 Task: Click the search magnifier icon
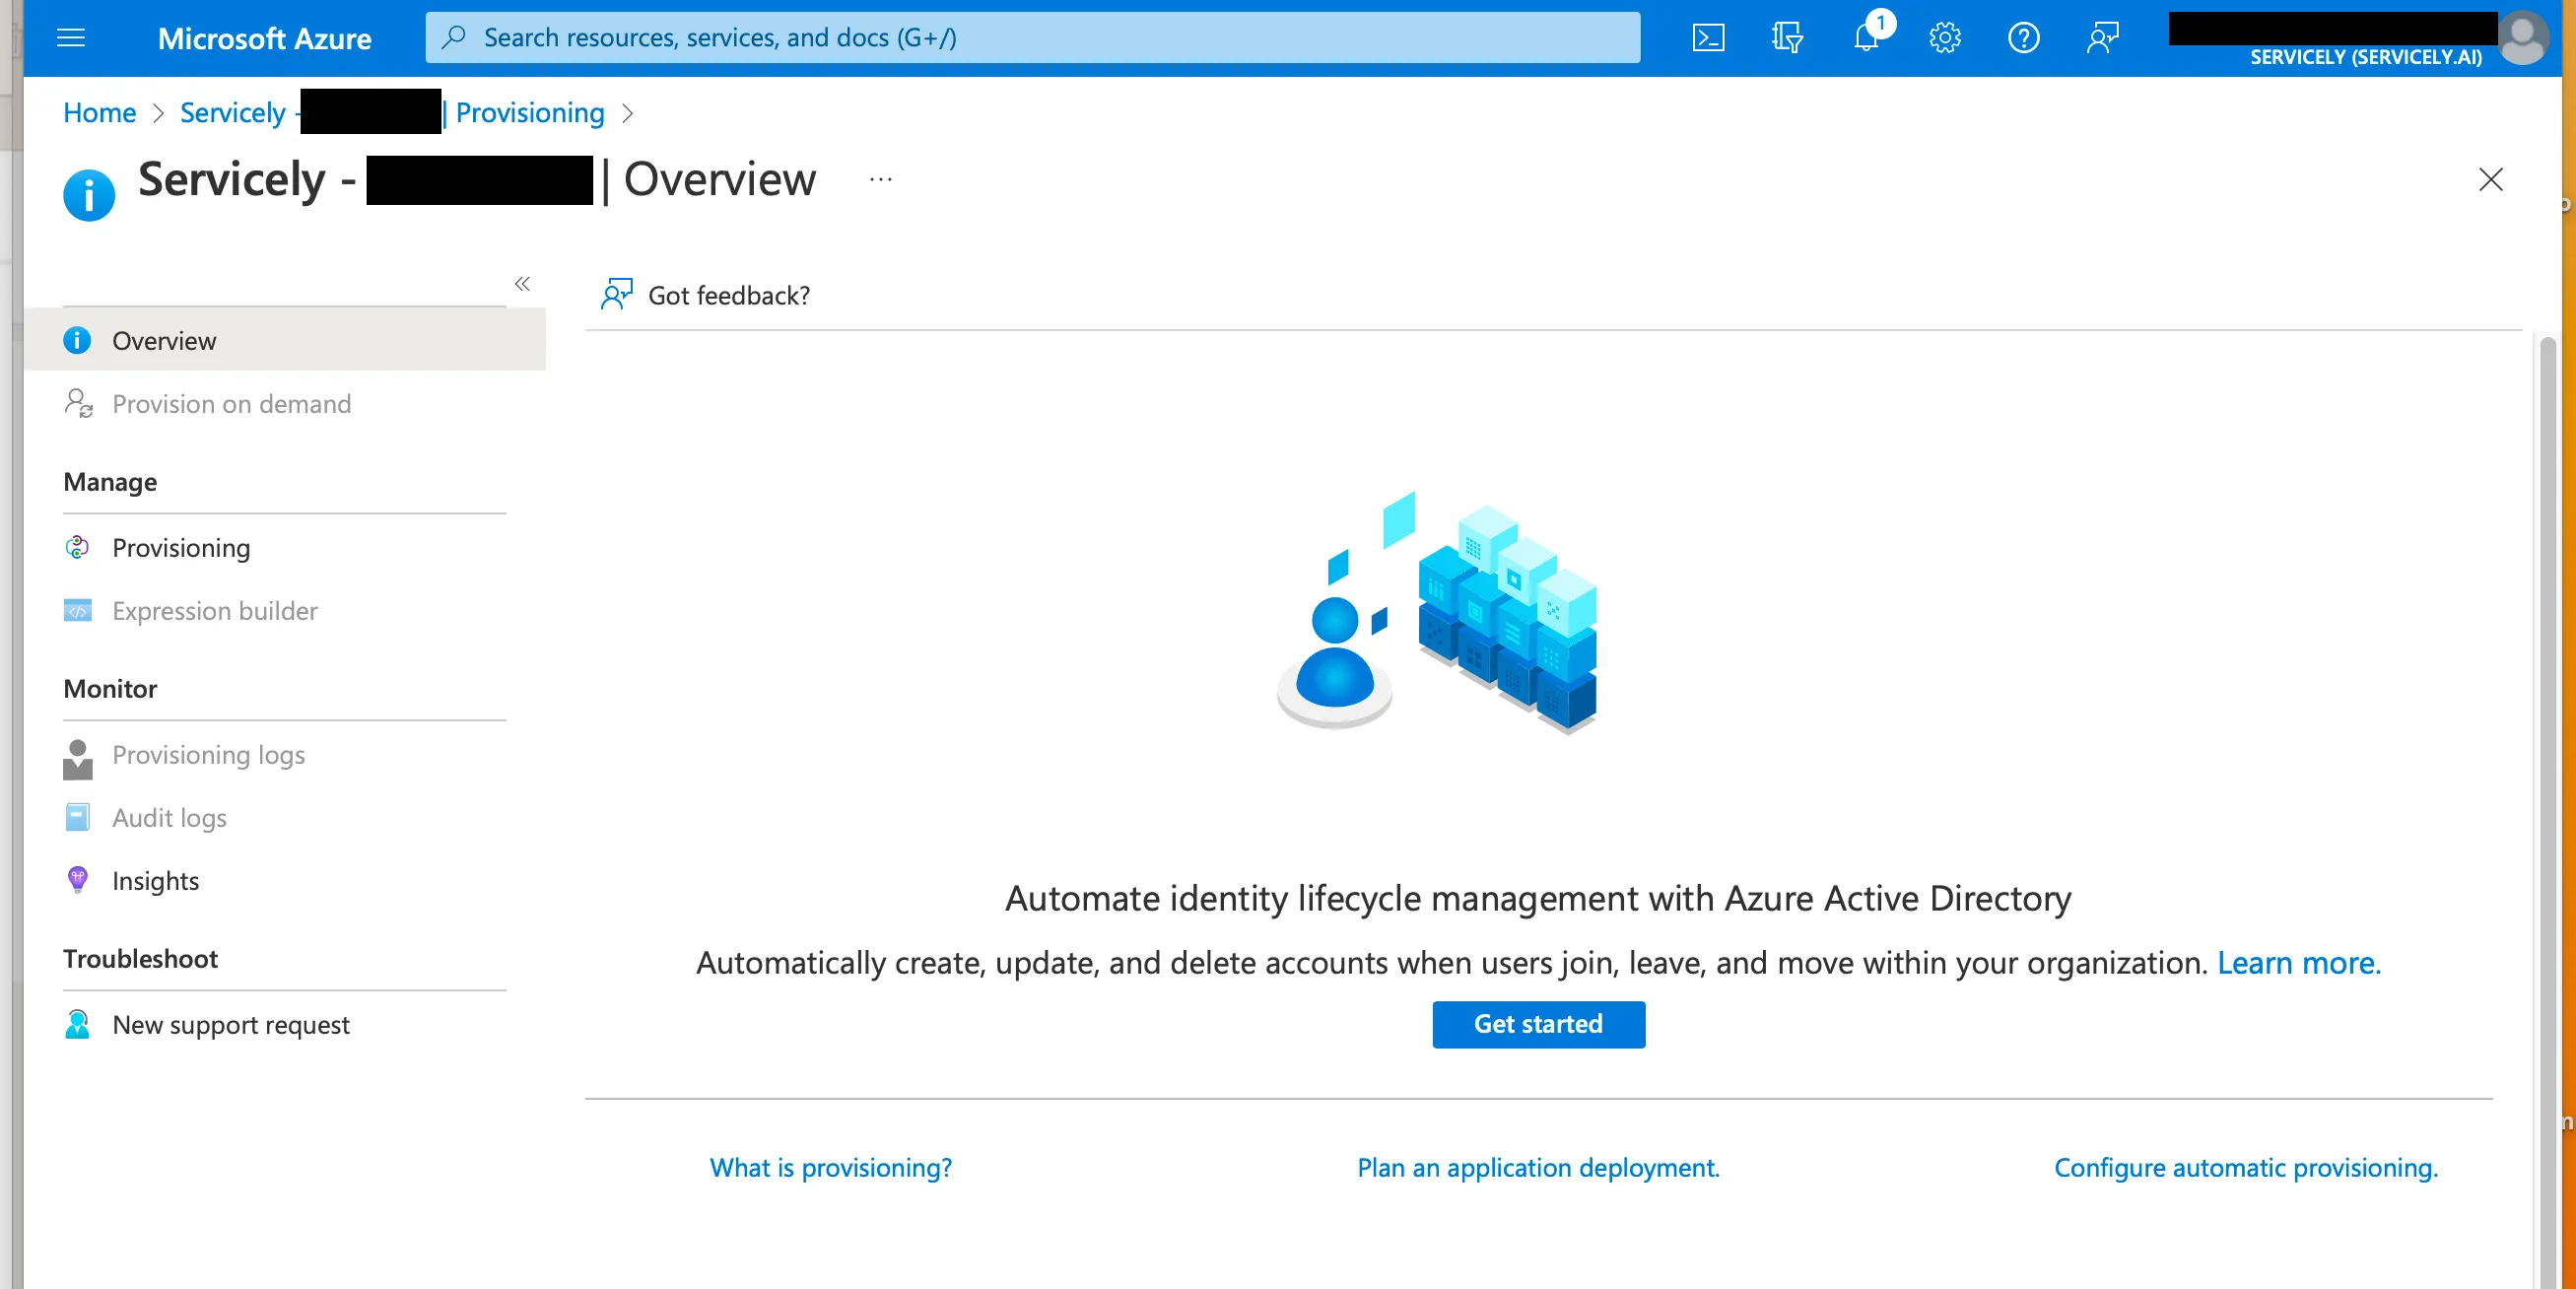(453, 37)
